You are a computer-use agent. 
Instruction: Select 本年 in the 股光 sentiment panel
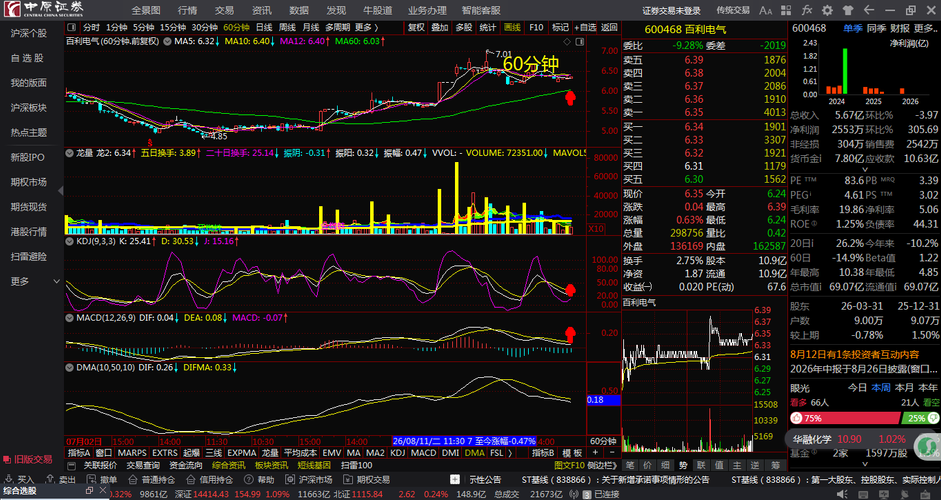(928, 388)
